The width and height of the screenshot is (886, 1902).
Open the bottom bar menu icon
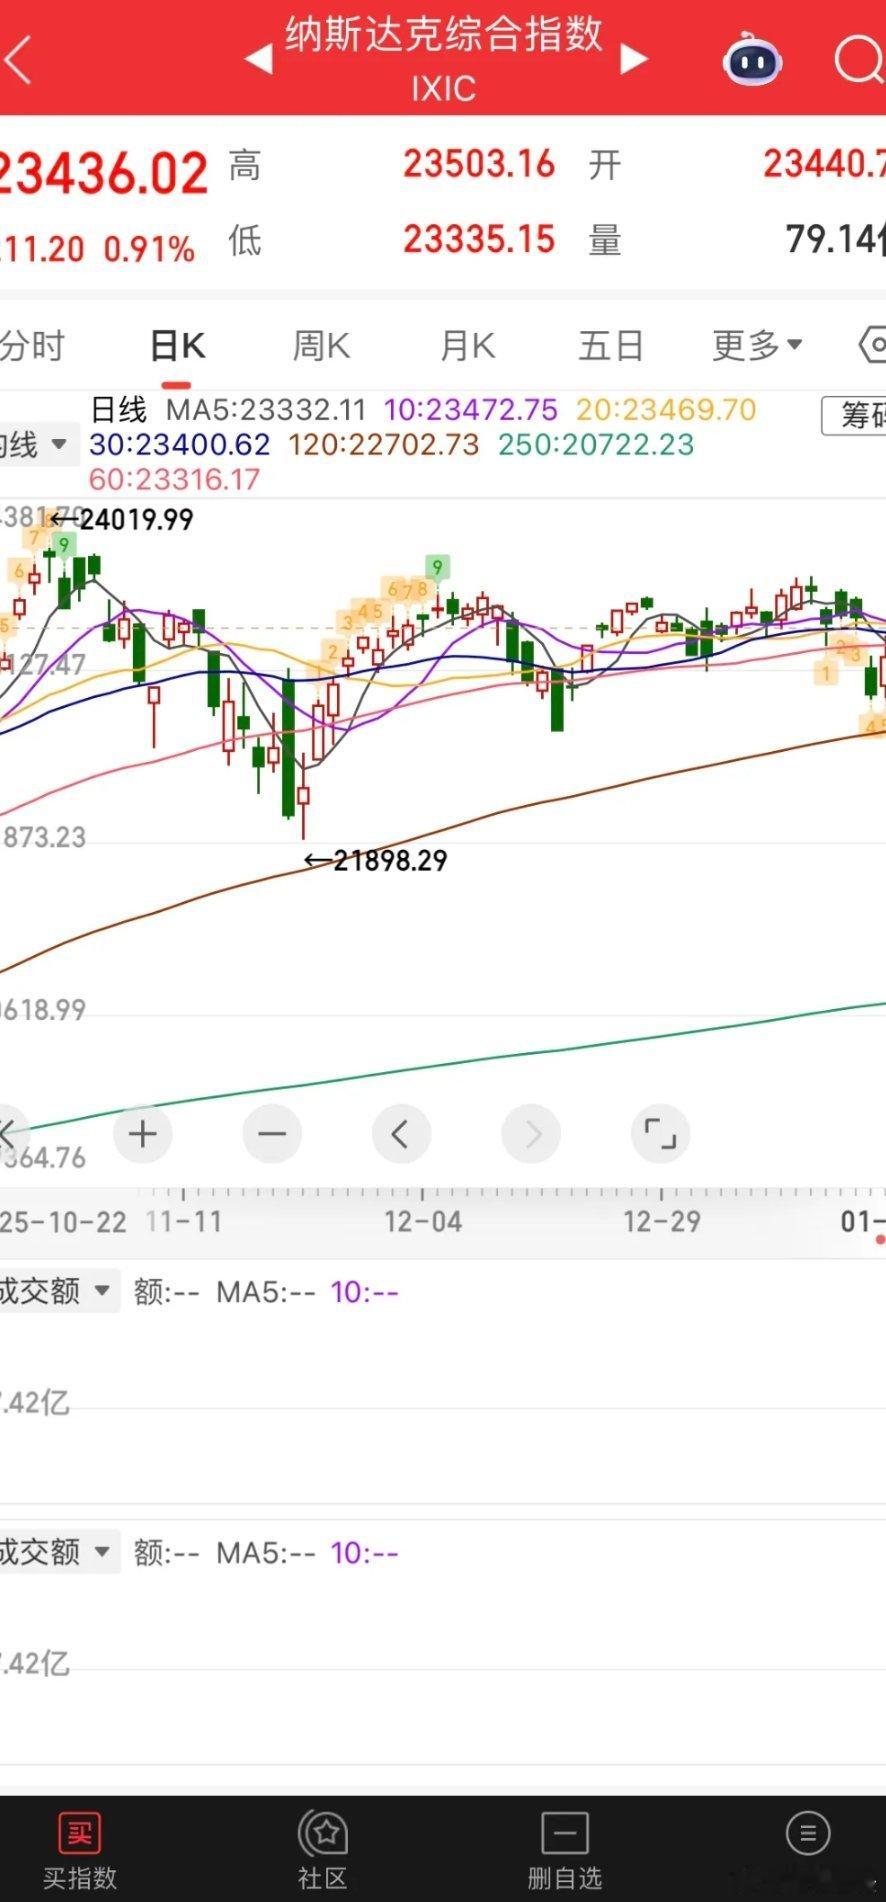[808, 1833]
